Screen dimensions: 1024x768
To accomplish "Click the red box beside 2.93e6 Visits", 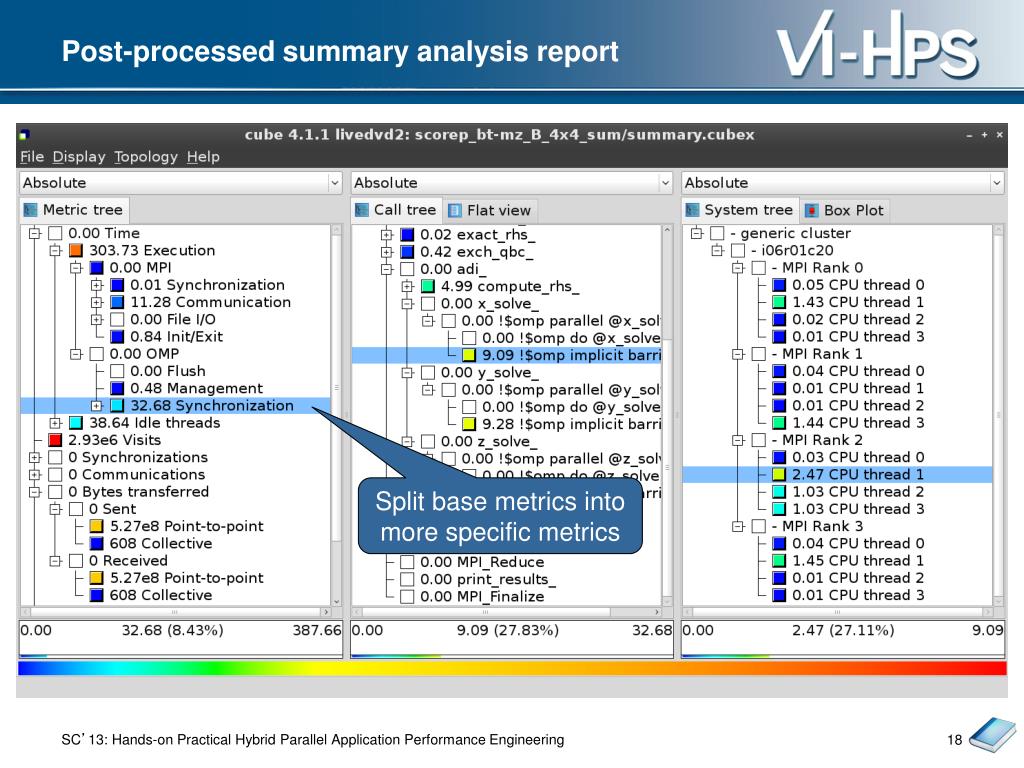I will point(56,440).
